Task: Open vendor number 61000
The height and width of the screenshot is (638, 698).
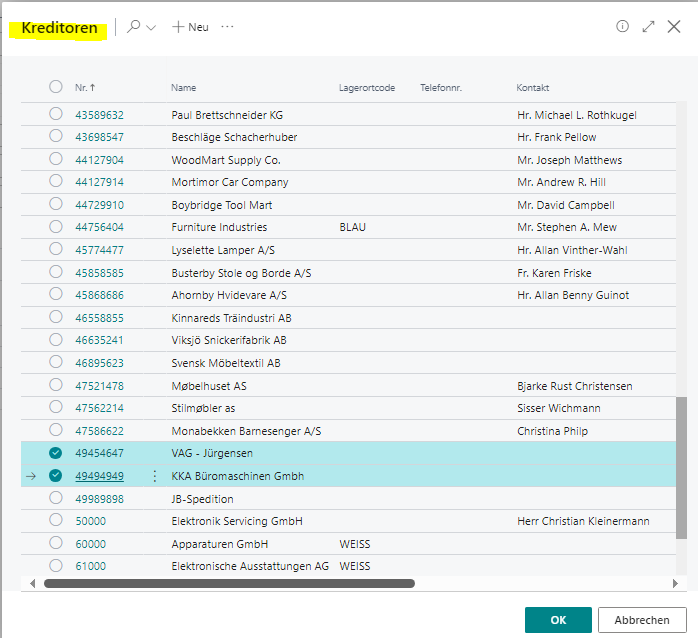Action: (x=90, y=566)
